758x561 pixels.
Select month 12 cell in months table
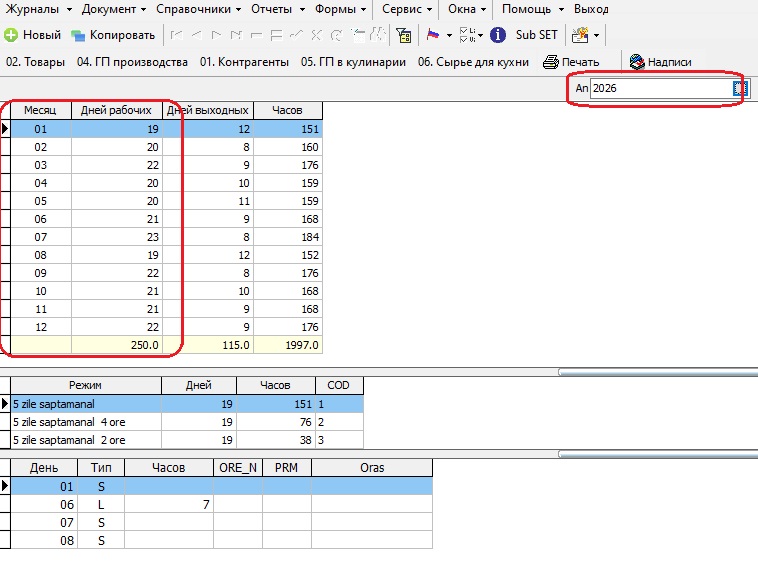pos(41,327)
